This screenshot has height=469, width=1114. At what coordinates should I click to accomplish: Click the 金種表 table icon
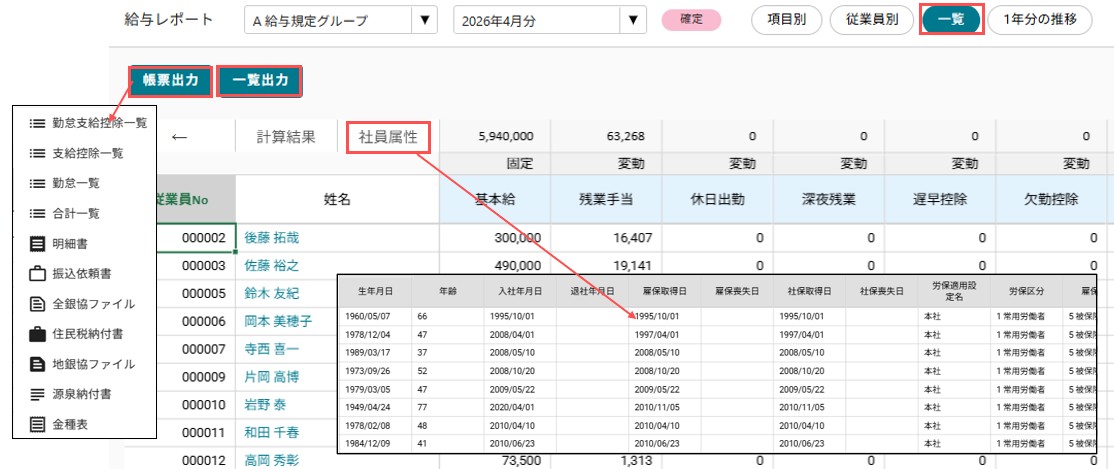[x=37, y=425]
